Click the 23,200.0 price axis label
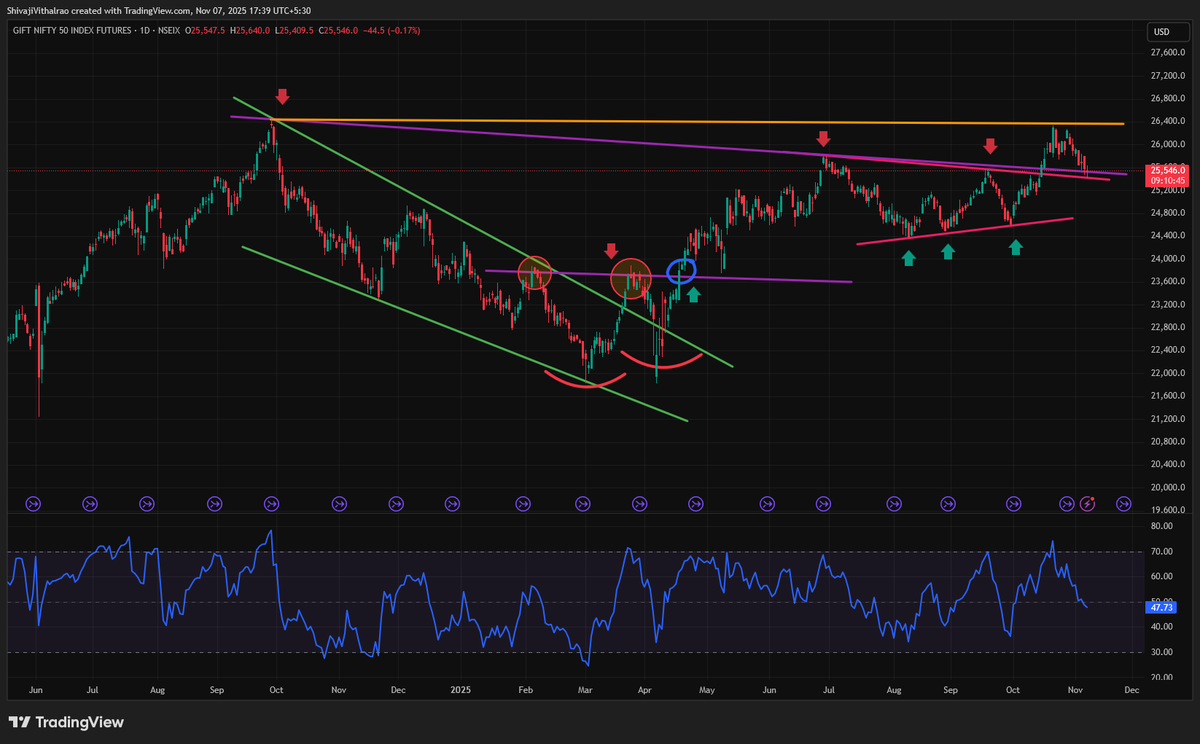Image resolution: width=1200 pixels, height=744 pixels. pos(1167,305)
